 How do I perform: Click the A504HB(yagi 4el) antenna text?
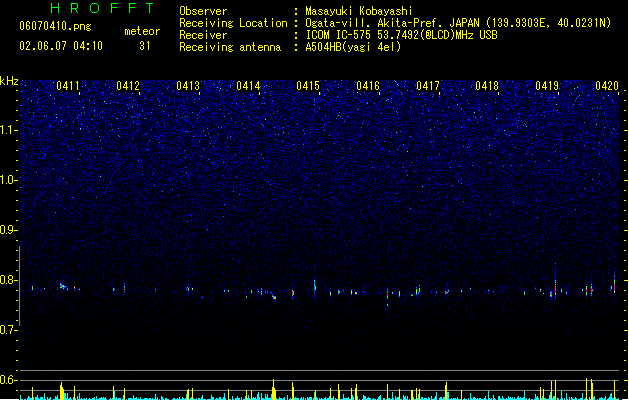coord(353,47)
